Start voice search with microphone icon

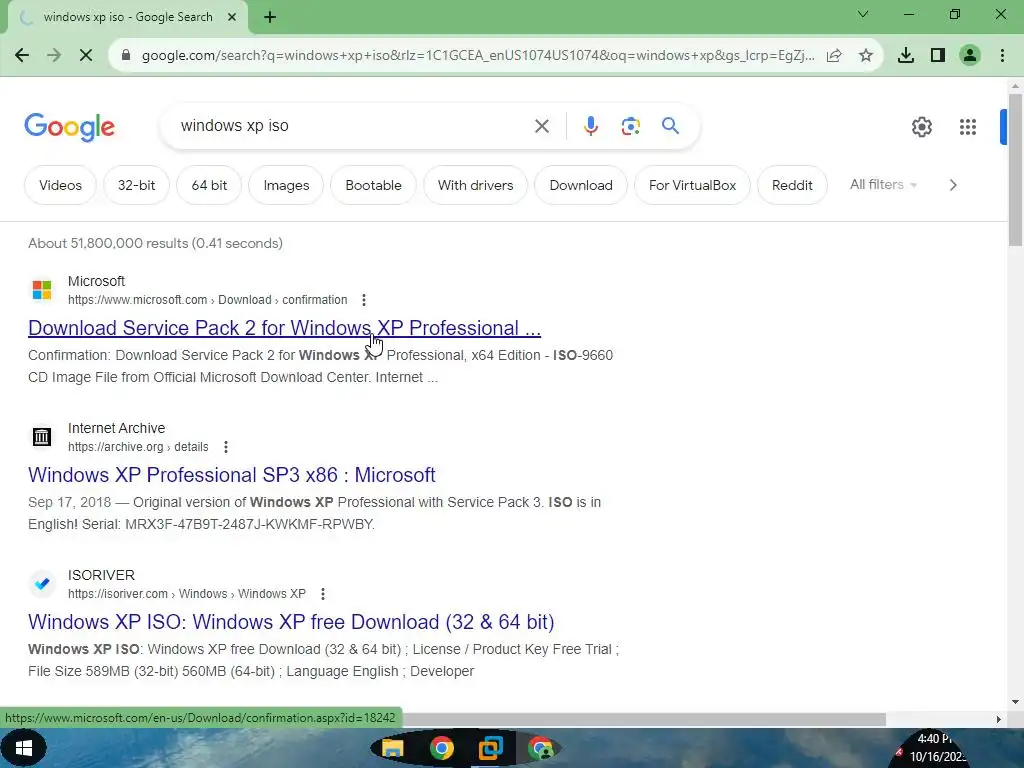coord(591,126)
